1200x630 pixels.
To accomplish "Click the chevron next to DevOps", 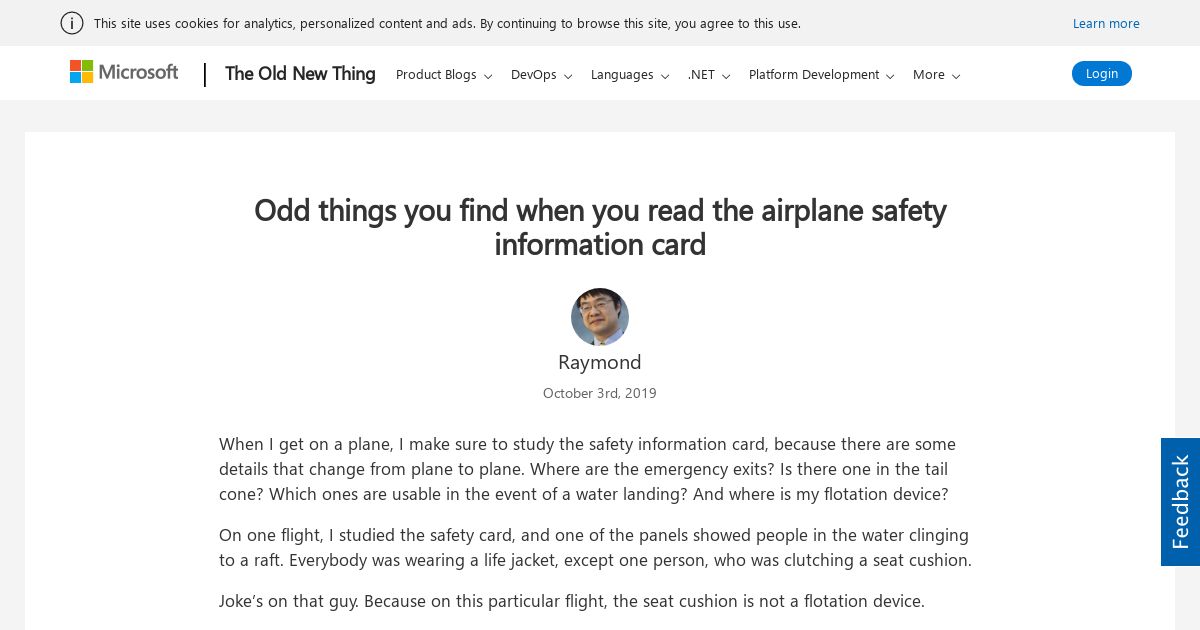I will point(568,76).
